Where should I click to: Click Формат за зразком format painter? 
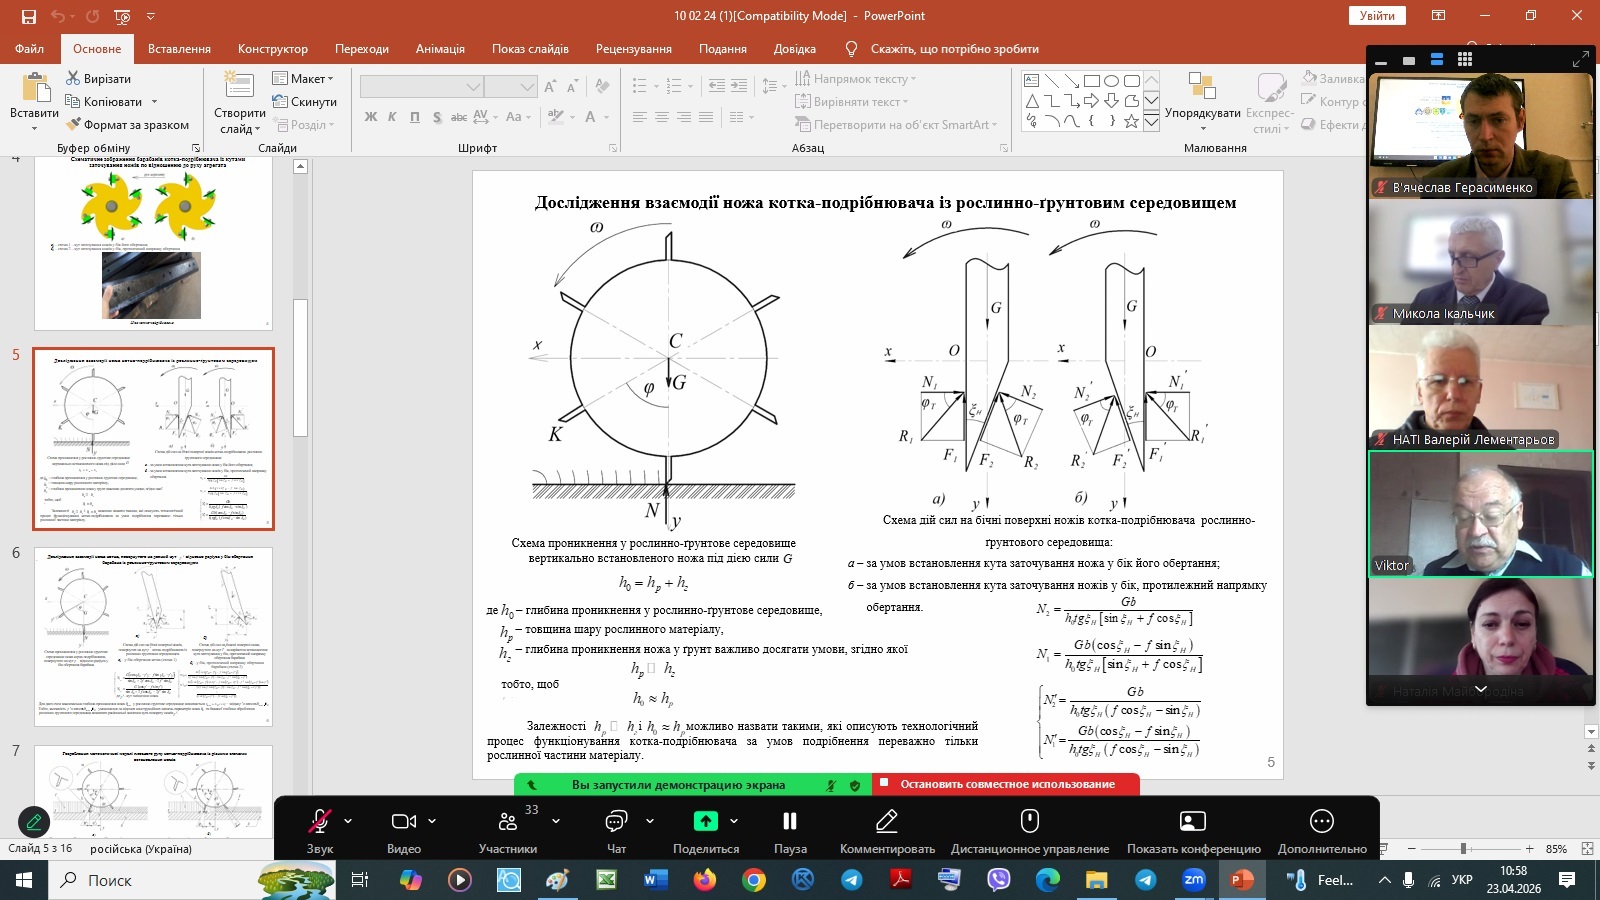pos(127,125)
